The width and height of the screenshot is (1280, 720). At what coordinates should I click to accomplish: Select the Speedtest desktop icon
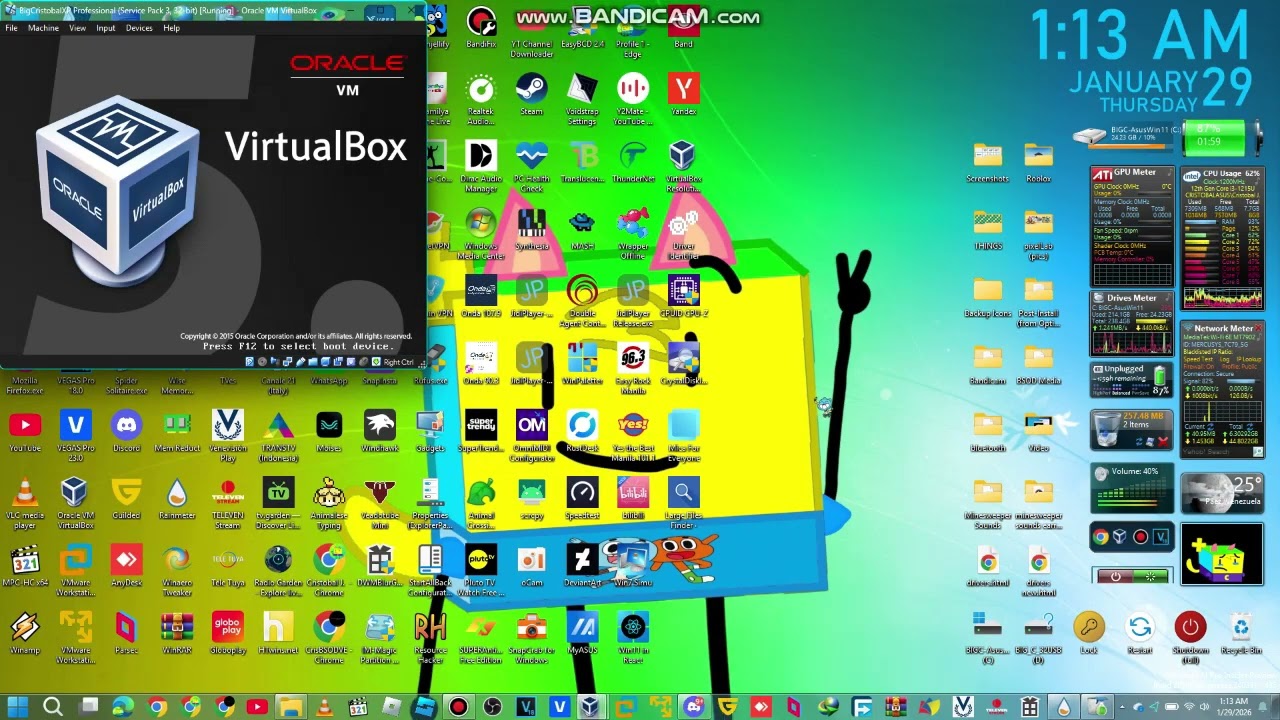click(x=582, y=498)
